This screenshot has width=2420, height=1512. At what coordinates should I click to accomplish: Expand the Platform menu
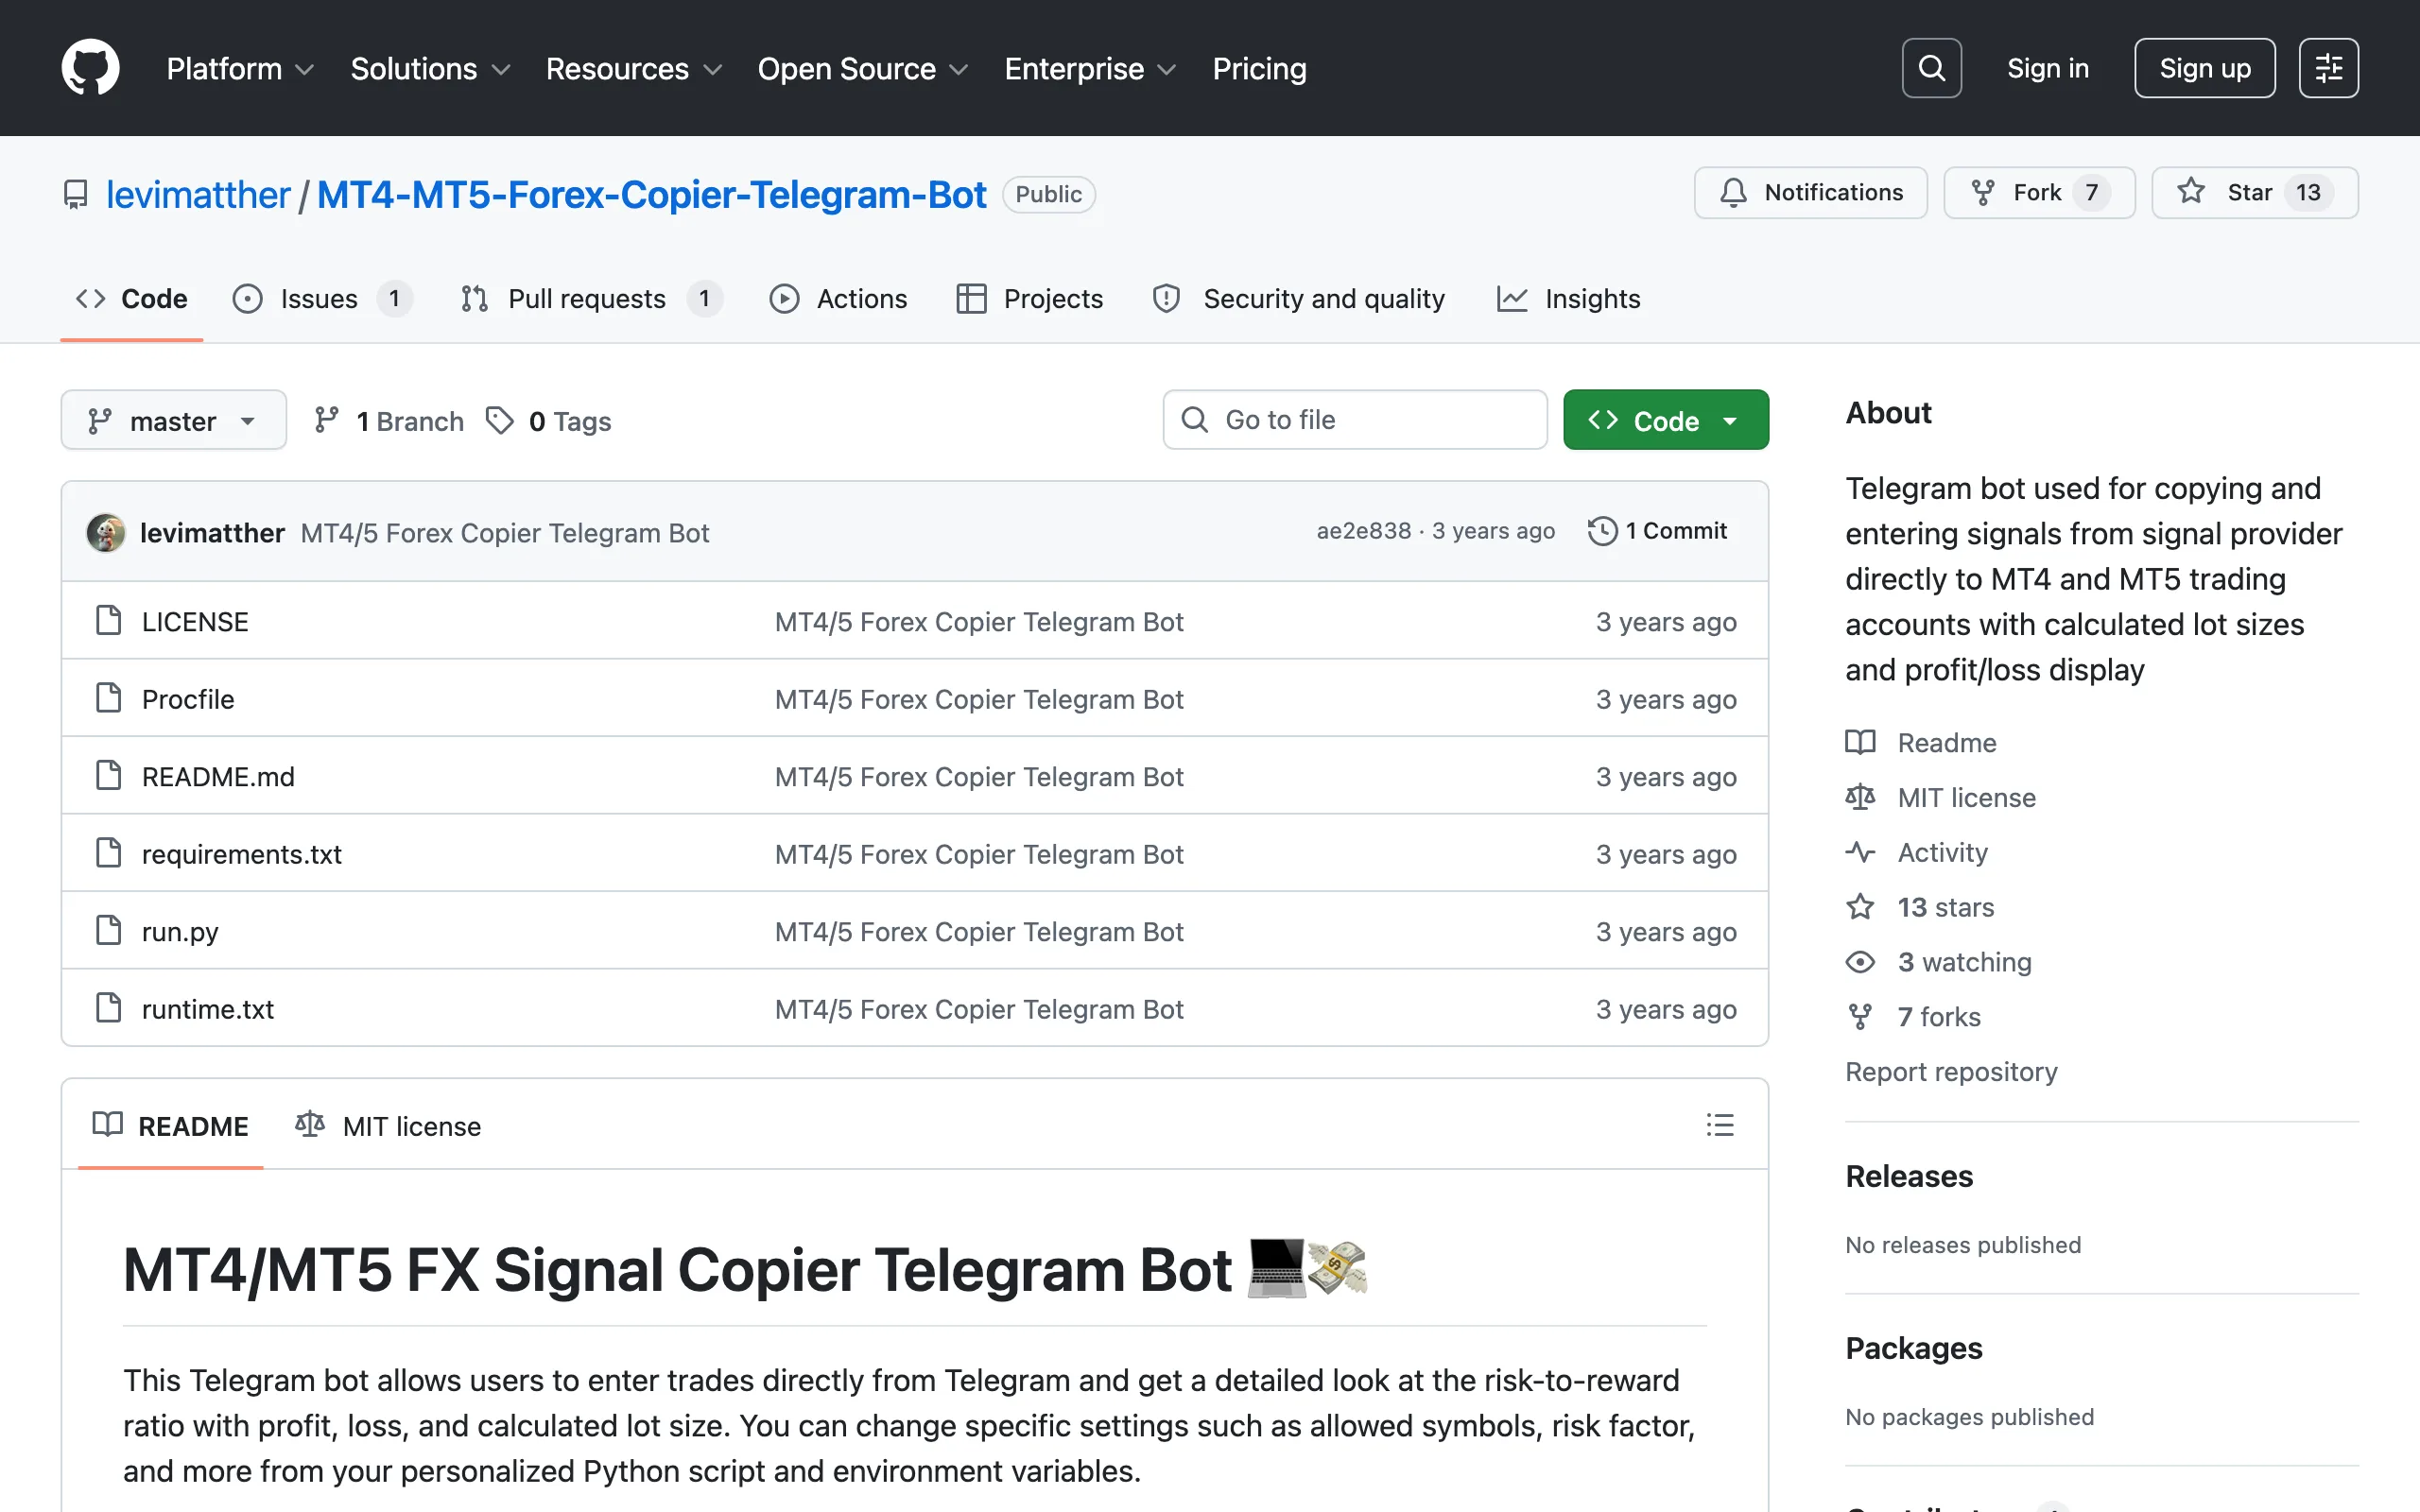coord(240,68)
